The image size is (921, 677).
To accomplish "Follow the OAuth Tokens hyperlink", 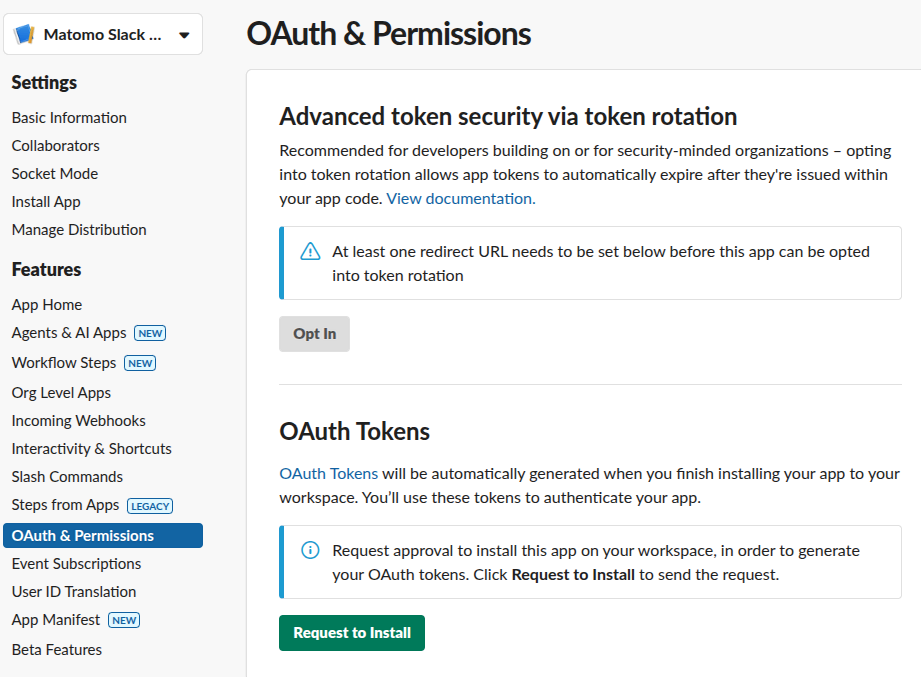I will pos(328,473).
